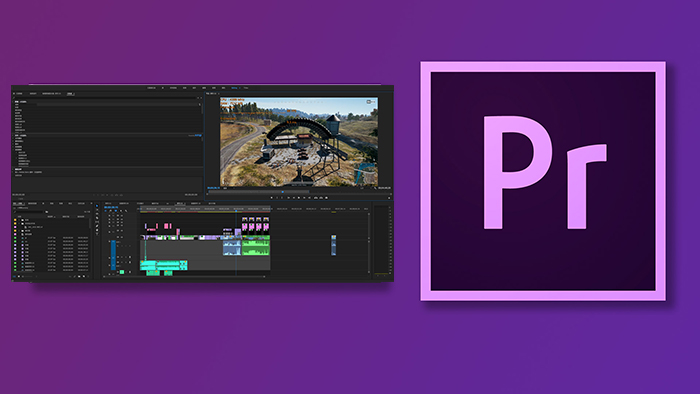700x394 pixels.
Task: Open the zoom level dropdown below Program Monitor
Action: click(x=225, y=188)
